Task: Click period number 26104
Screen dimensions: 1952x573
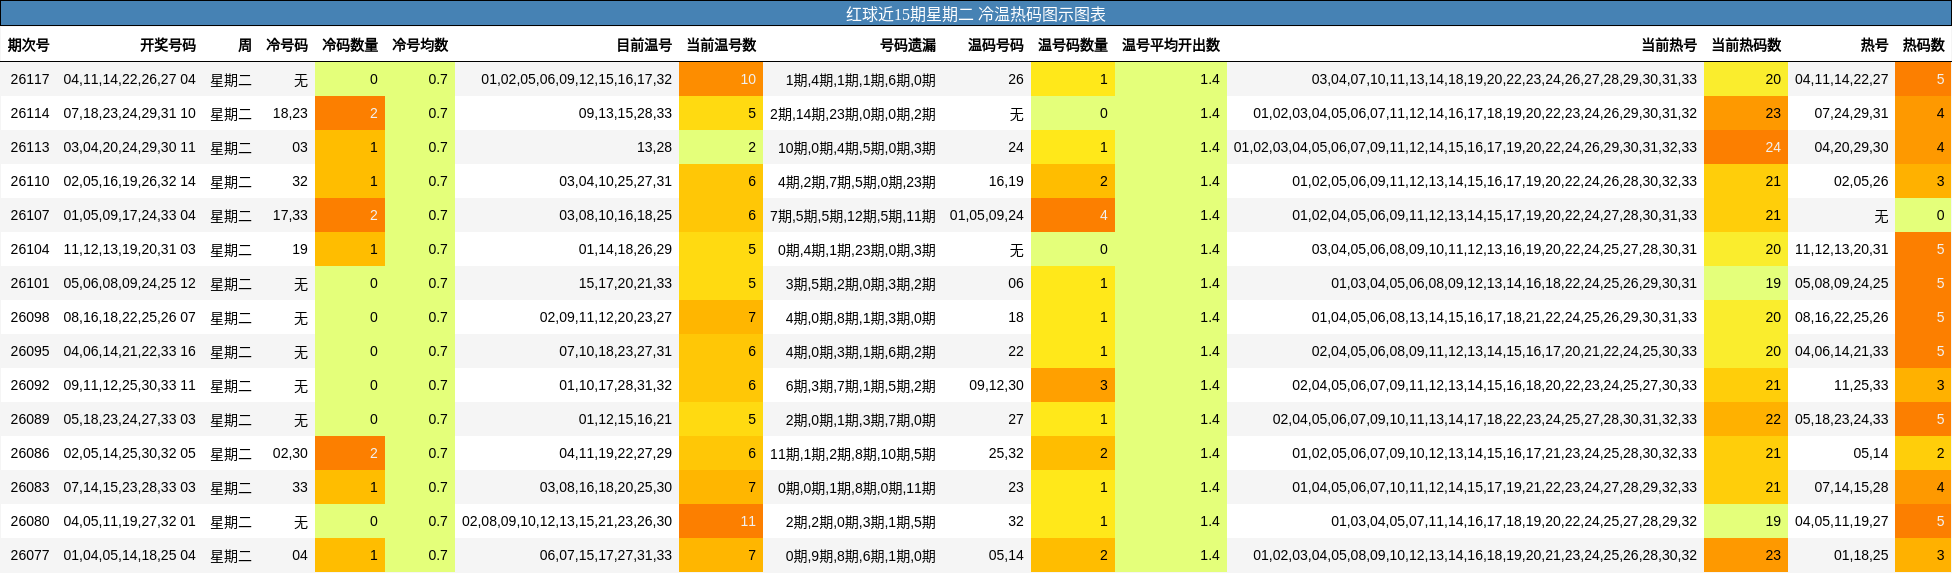Action: coord(30,249)
